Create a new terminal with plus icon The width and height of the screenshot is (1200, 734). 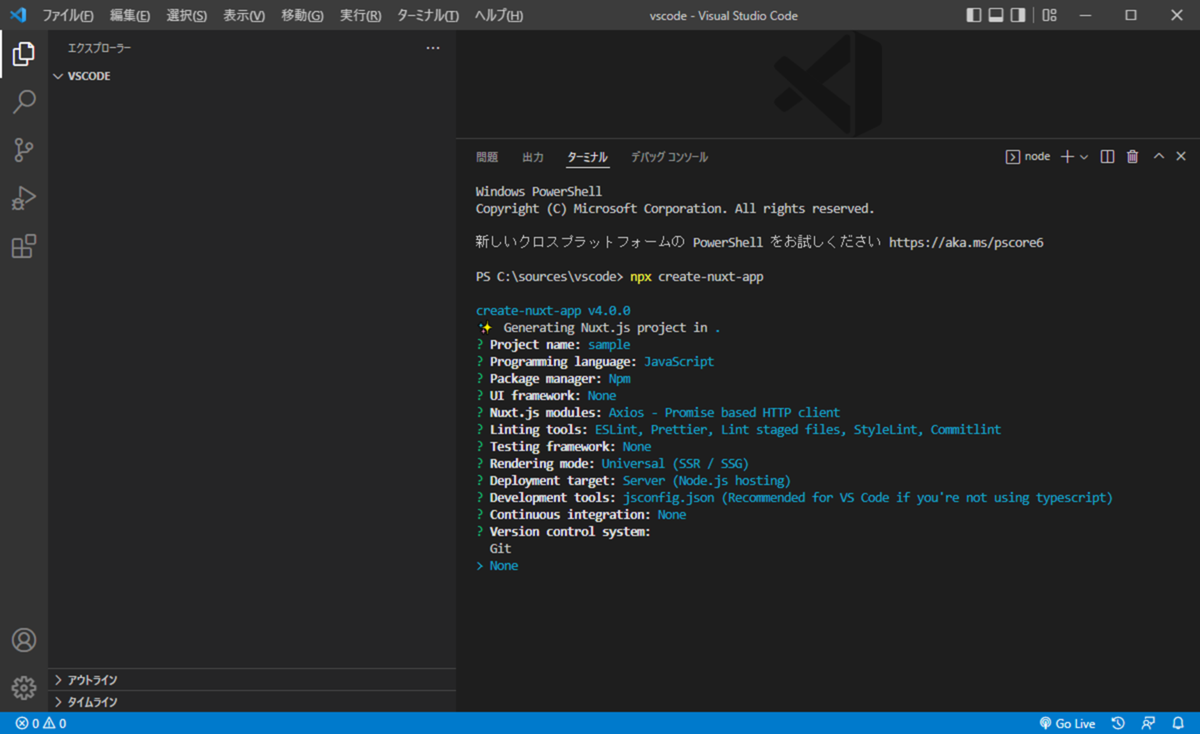[x=1067, y=157]
